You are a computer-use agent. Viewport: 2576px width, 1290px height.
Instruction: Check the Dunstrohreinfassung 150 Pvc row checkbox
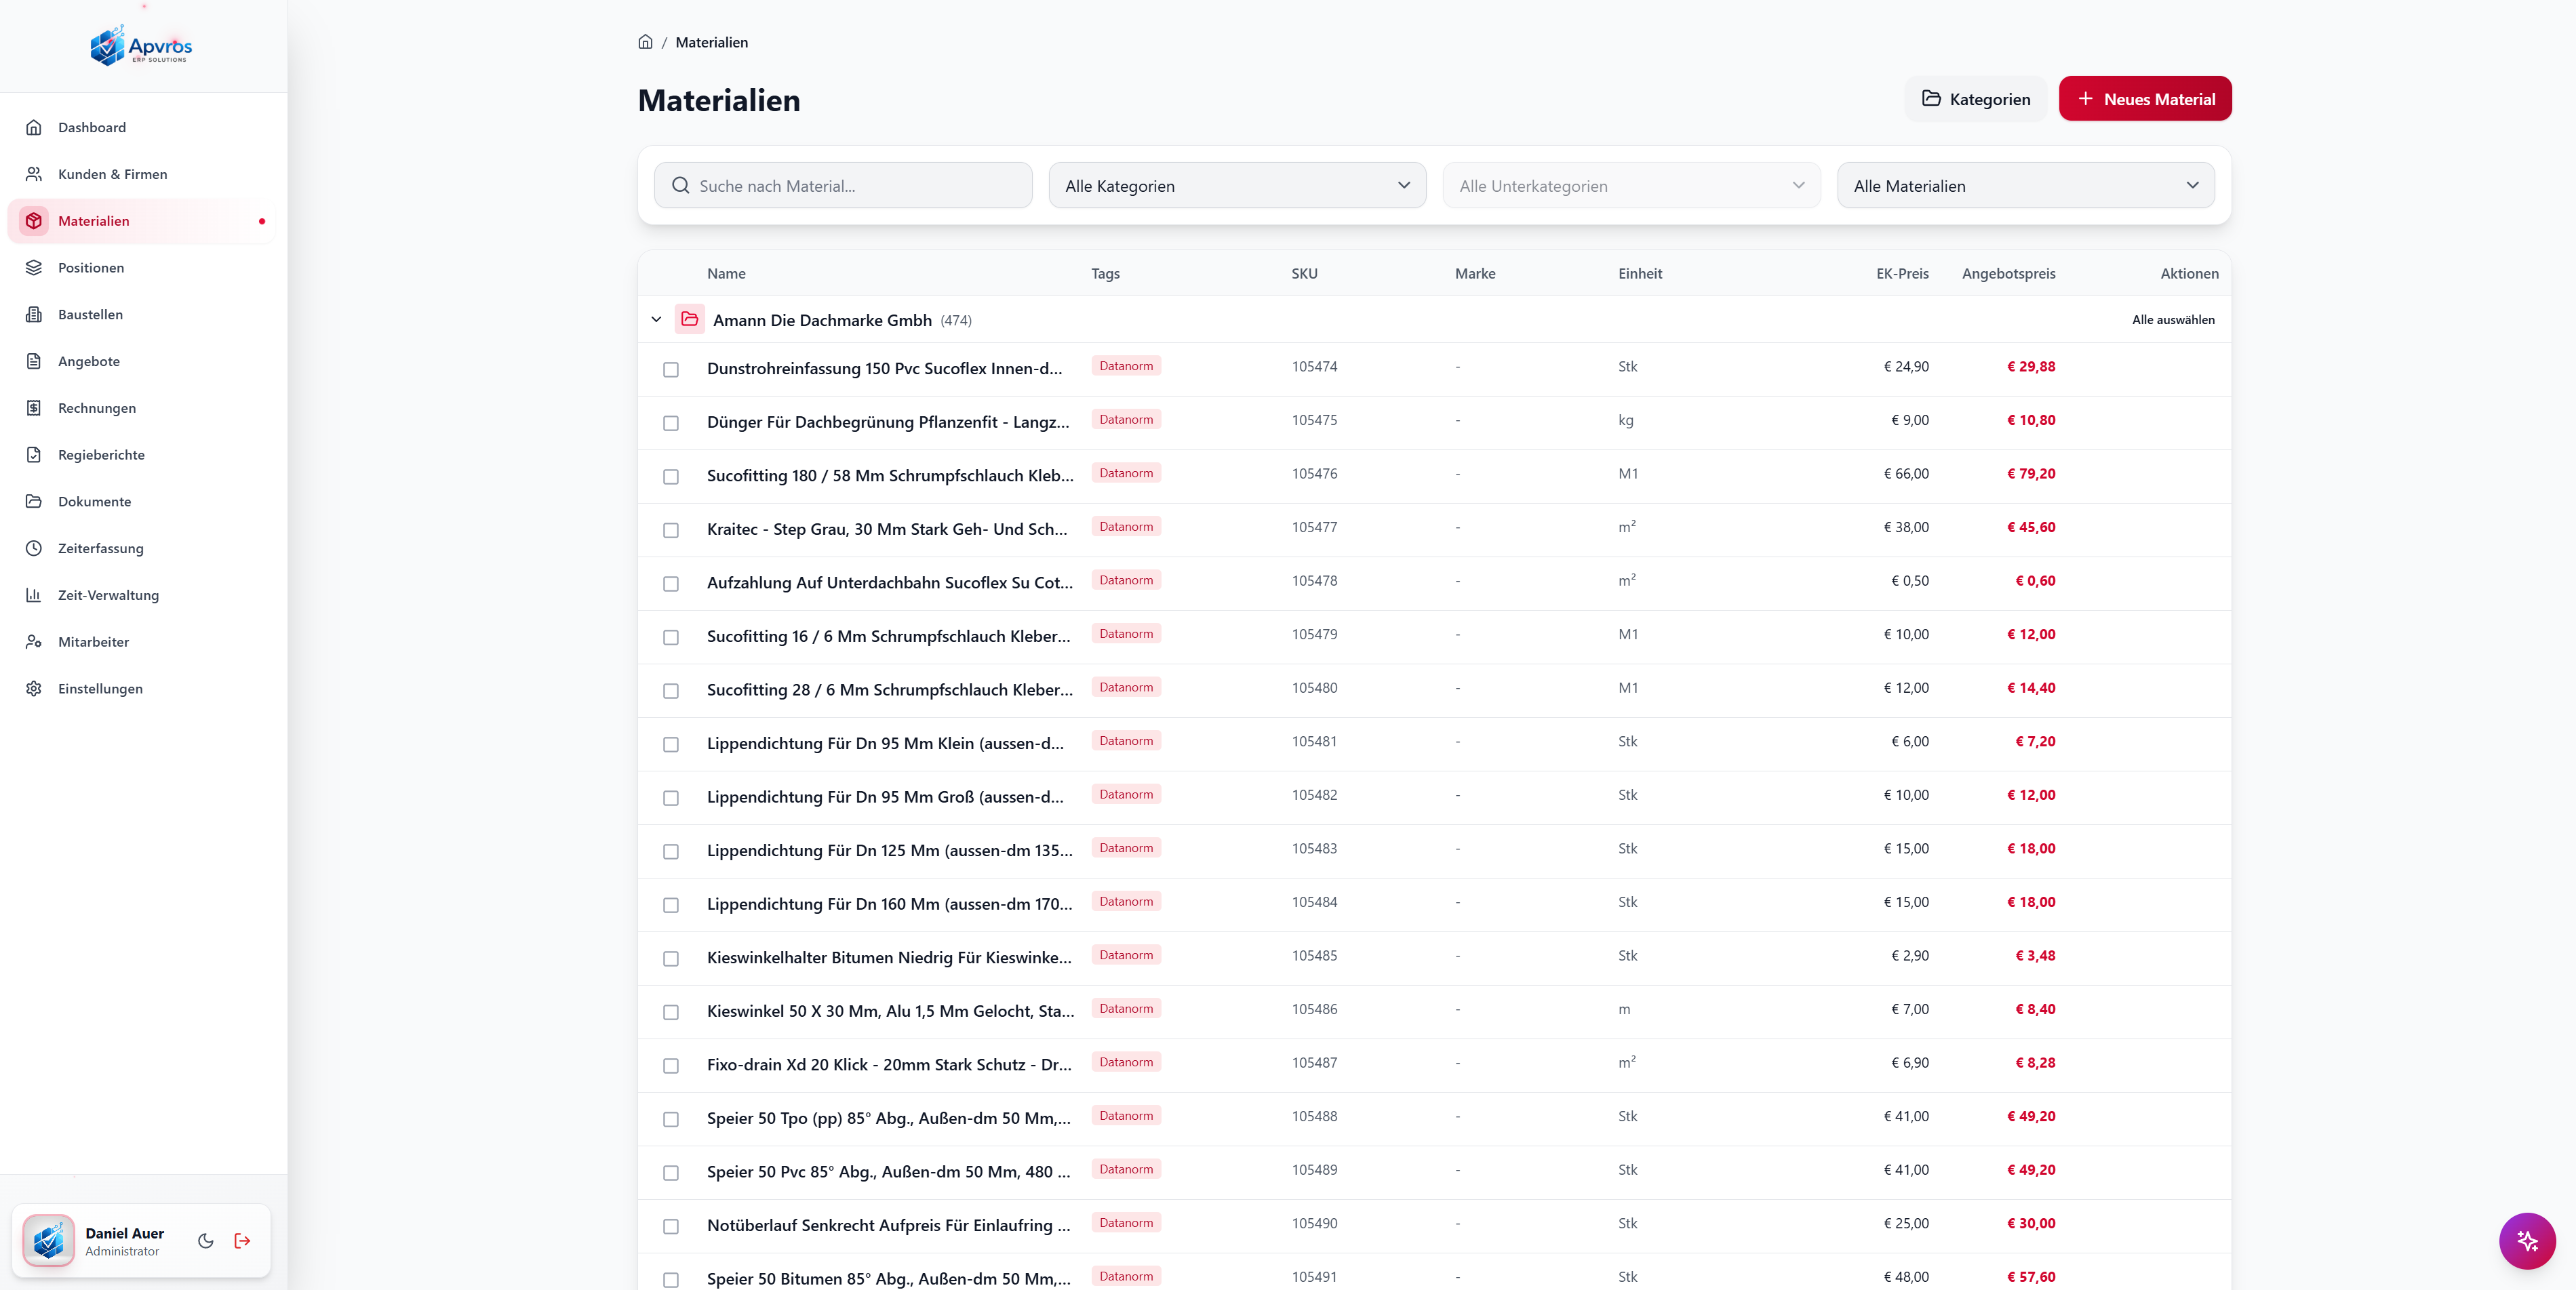(671, 369)
